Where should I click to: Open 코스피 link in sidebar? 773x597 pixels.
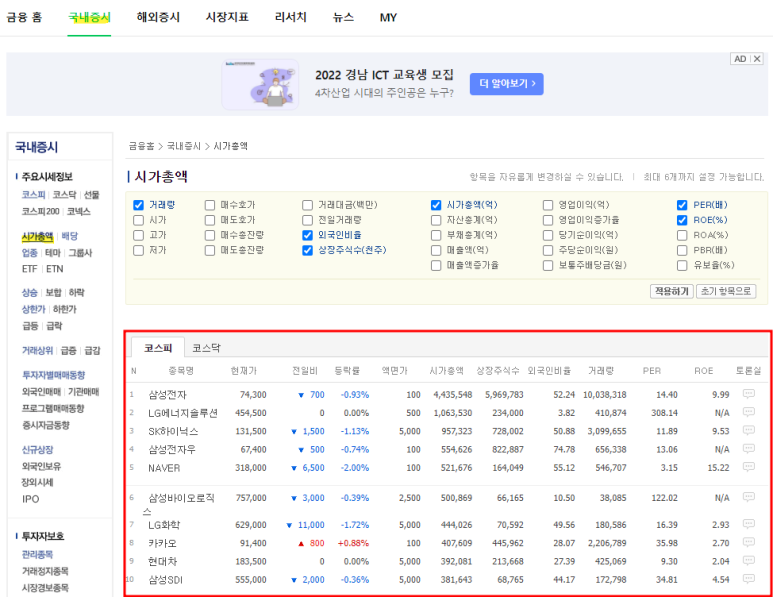click(34, 195)
